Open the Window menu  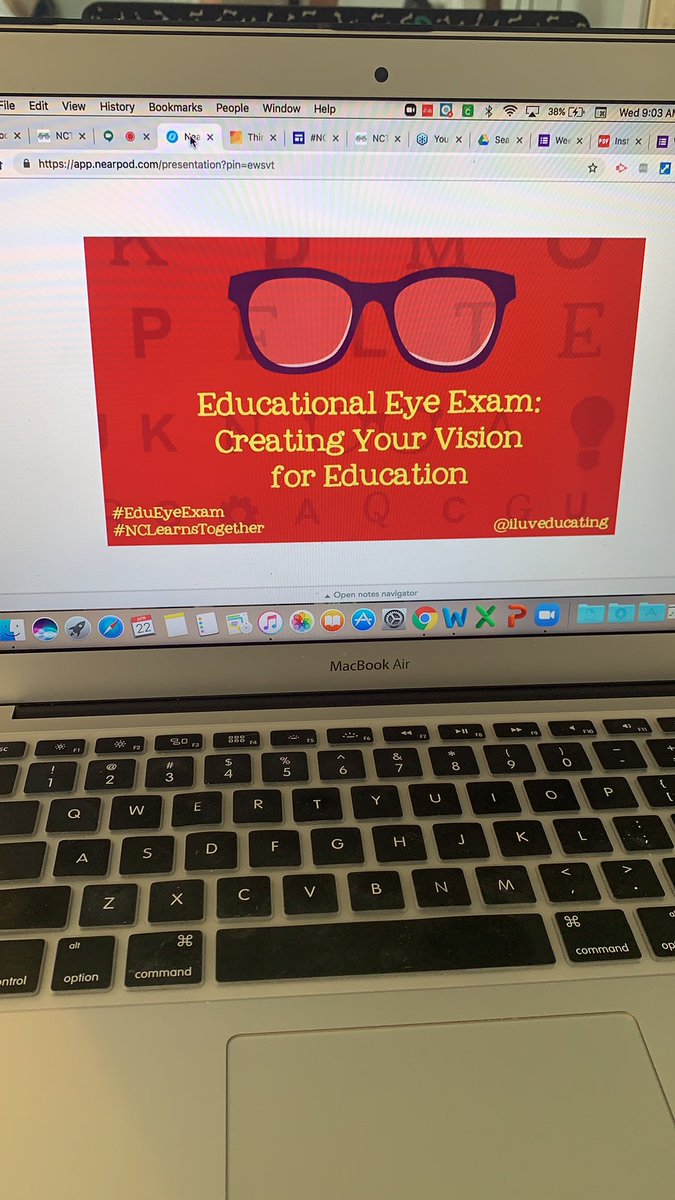[x=281, y=108]
